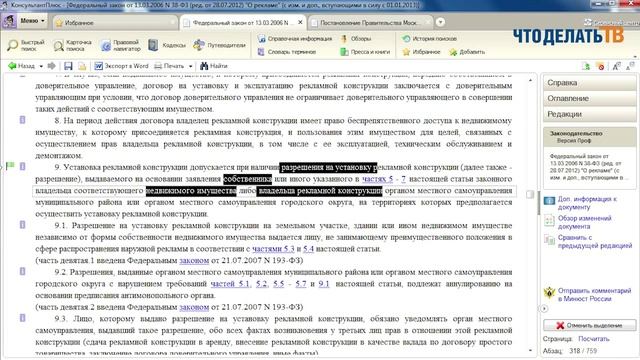The image size is (640, 360).
Task: Click the open folder icon
Action: pyautogui.click(x=82, y=66)
